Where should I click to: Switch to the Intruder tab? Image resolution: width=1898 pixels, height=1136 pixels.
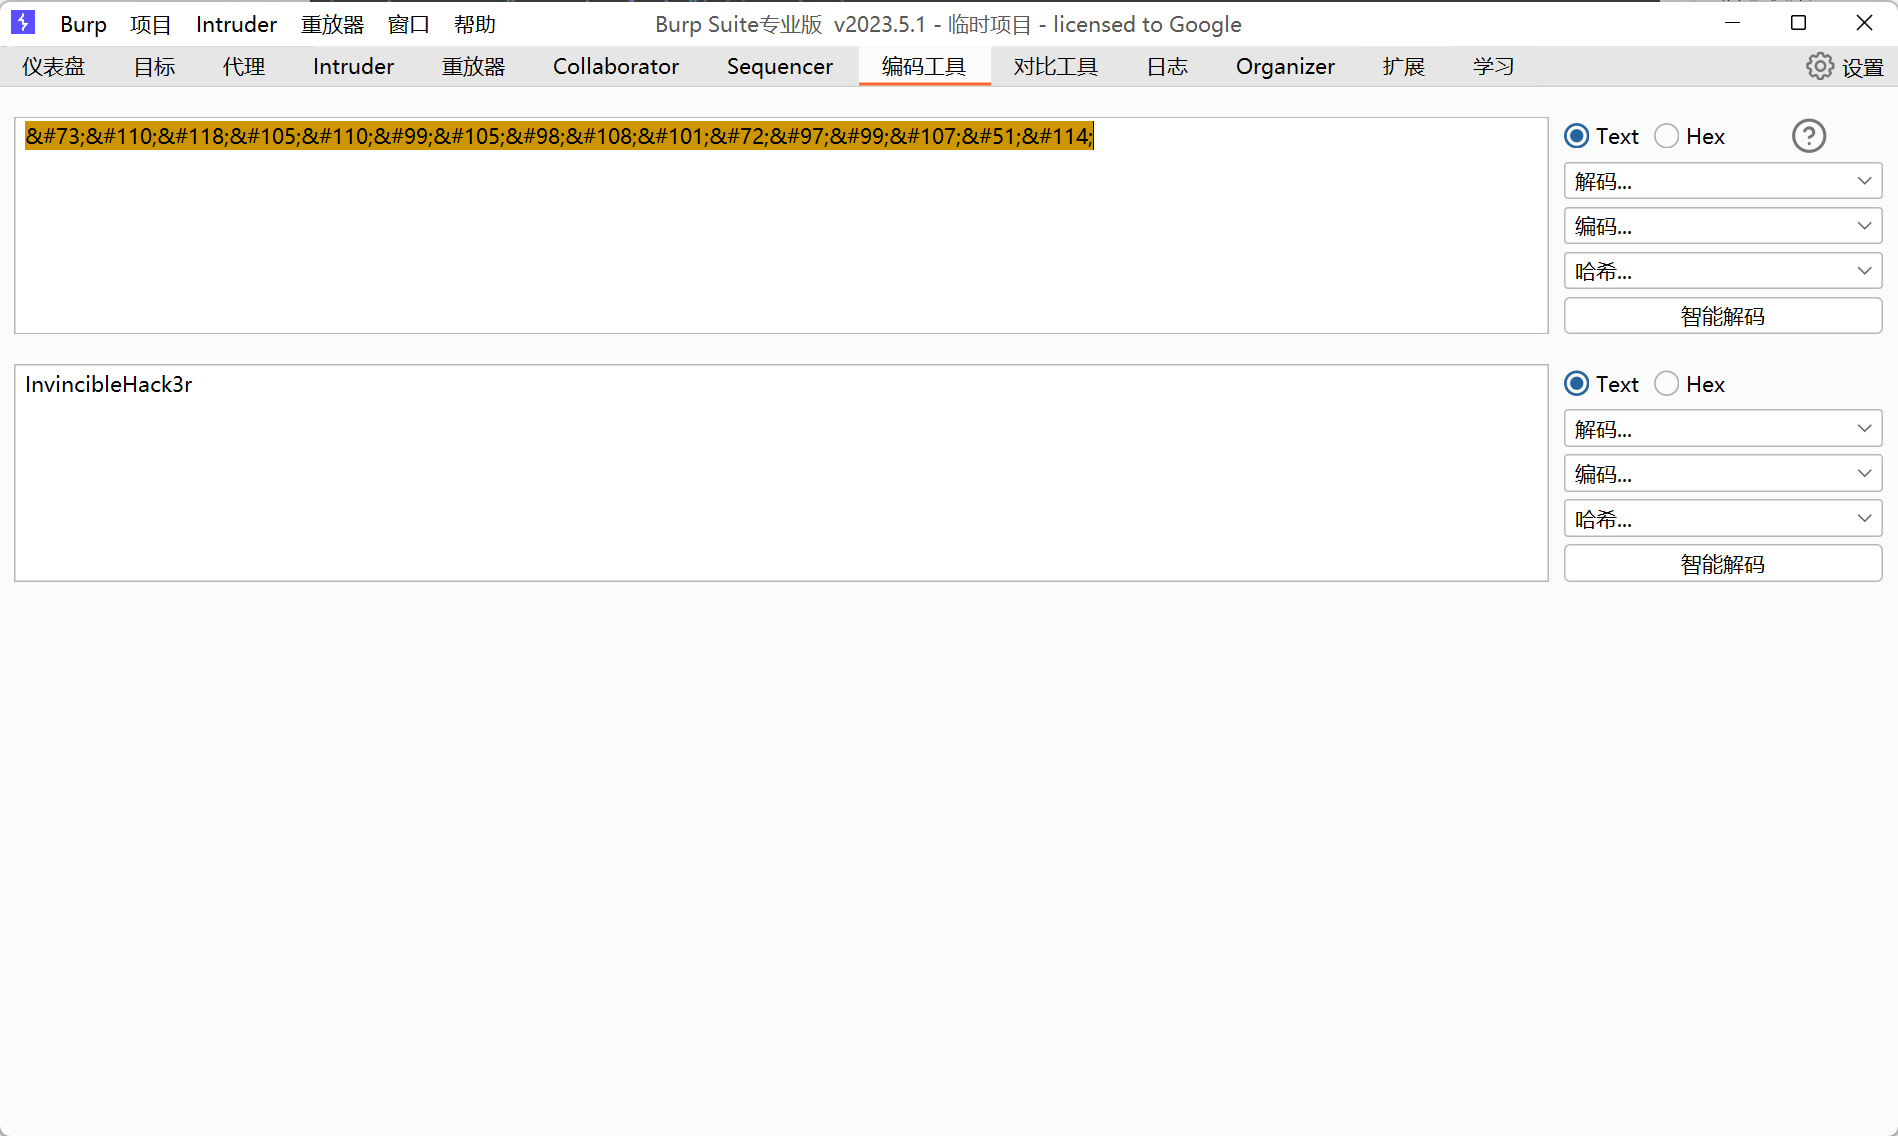[x=353, y=66]
